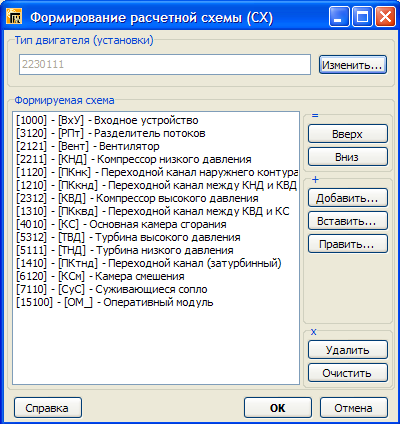Image resolution: width=400 pixels, height=424 pixels.
Task: Click the Вставить... button
Action: (x=348, y=221)
